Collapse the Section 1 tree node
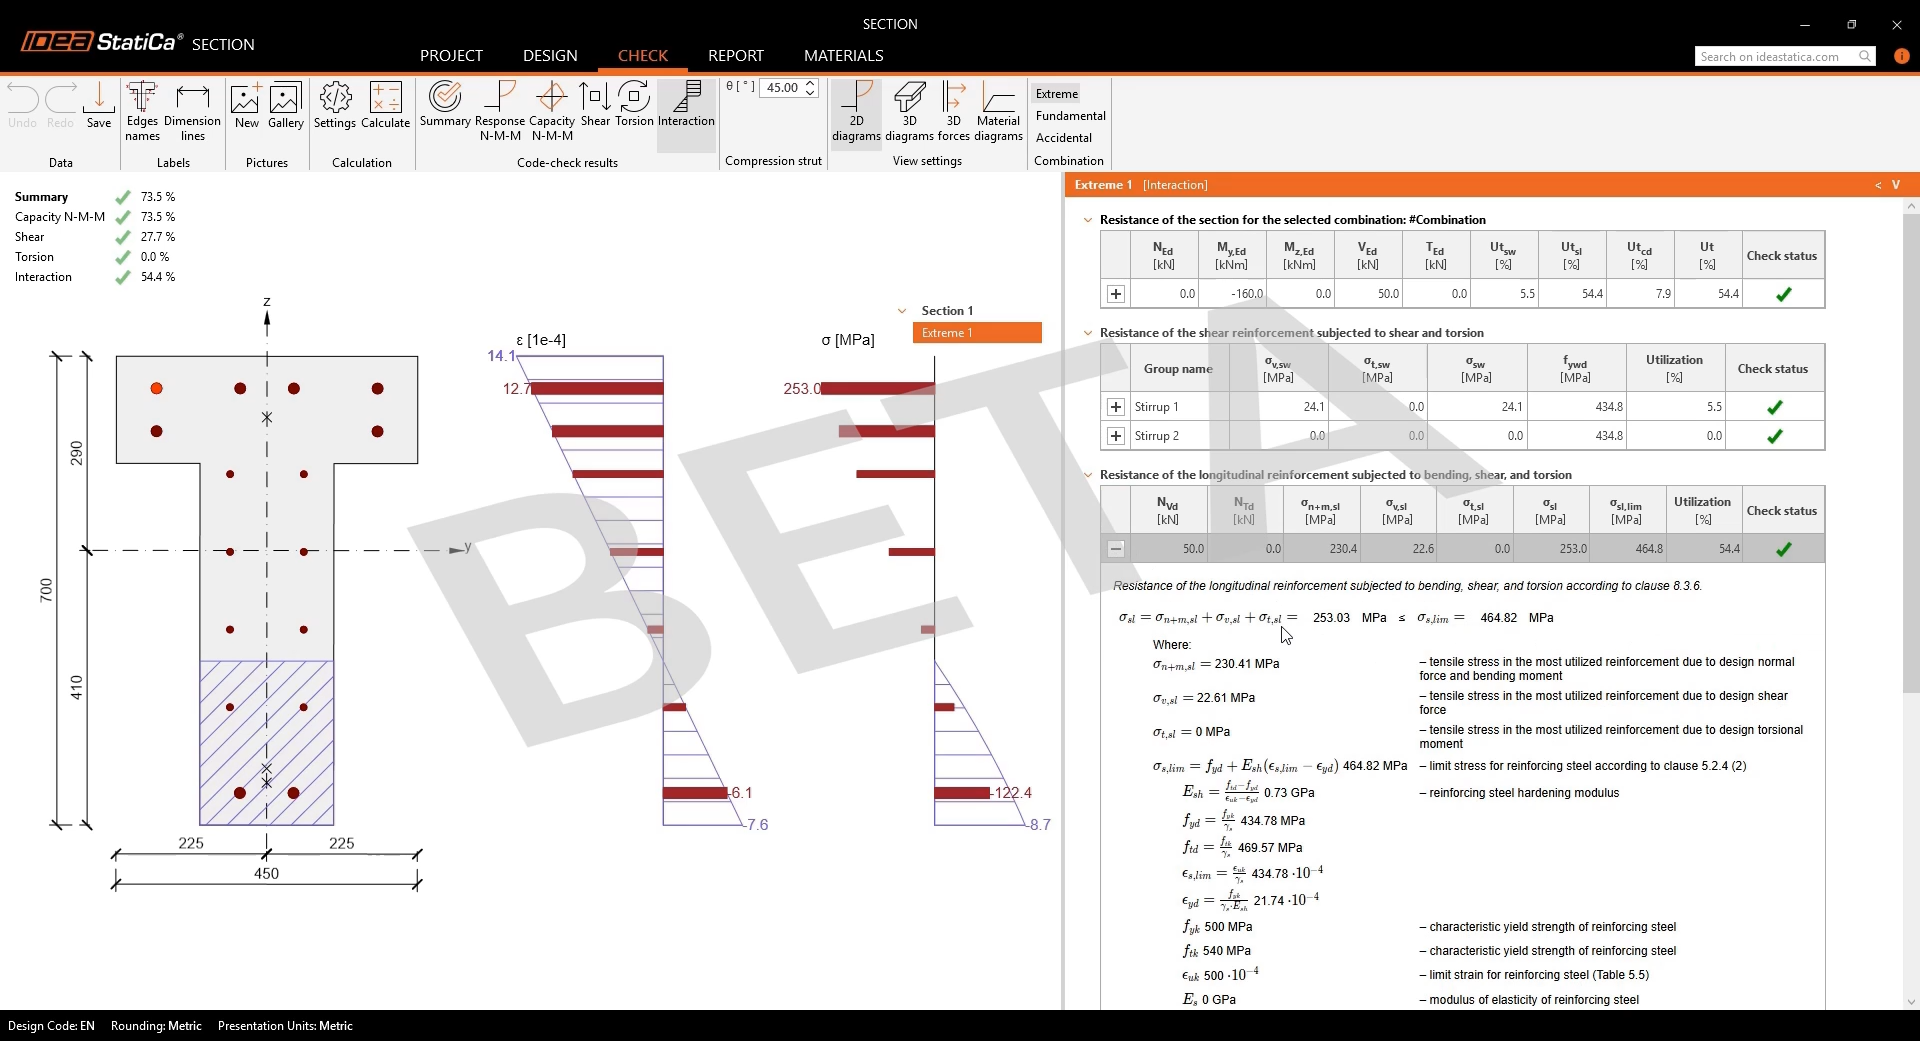 click(x=902, y=311)
